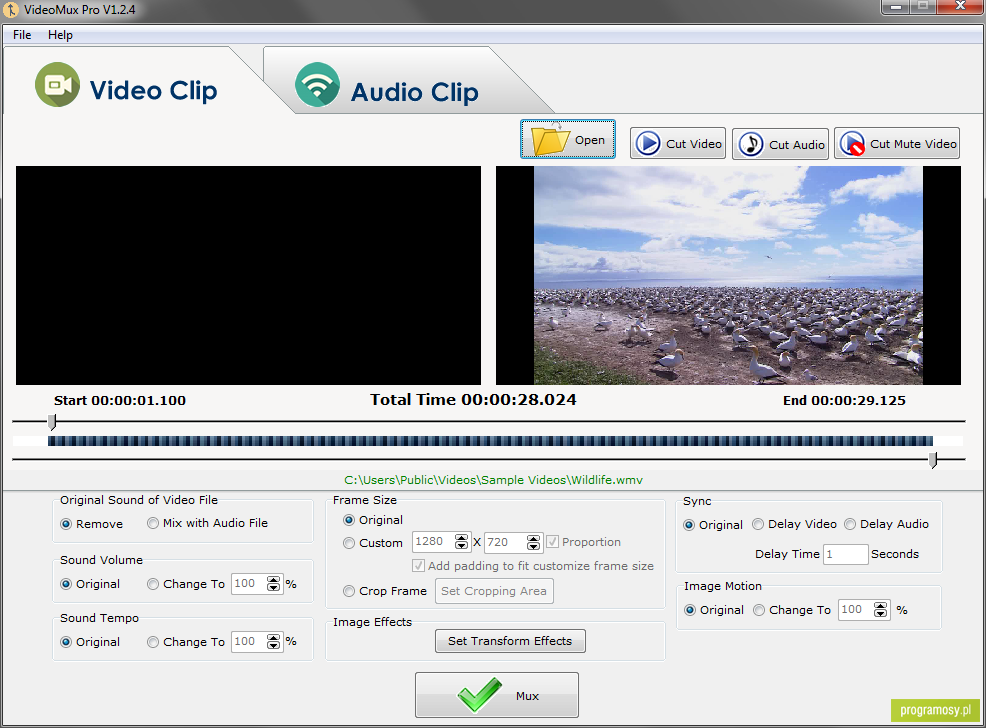The width and height of the screenshot is (986, 728).
Task: Click the muted play icon for Cut Mute Video
Action: click(x=853, y=144)
